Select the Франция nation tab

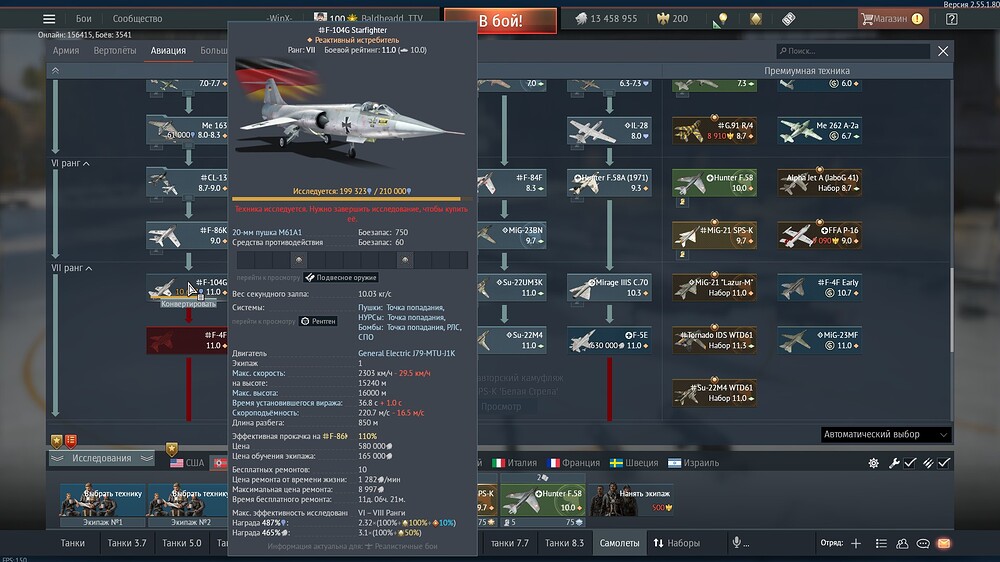[573, 463]
